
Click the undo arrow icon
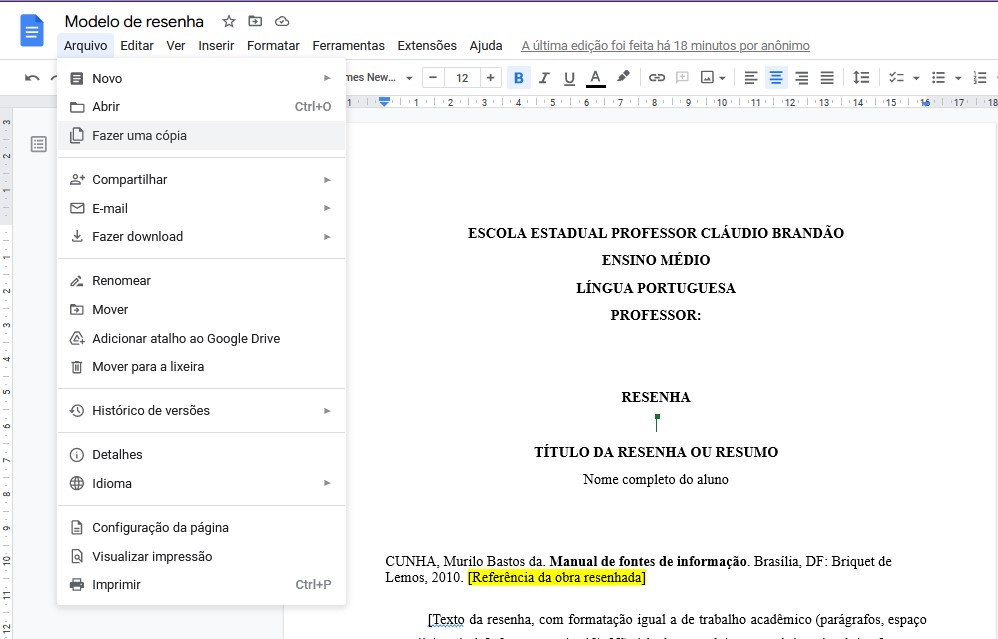tap(32, 78)
